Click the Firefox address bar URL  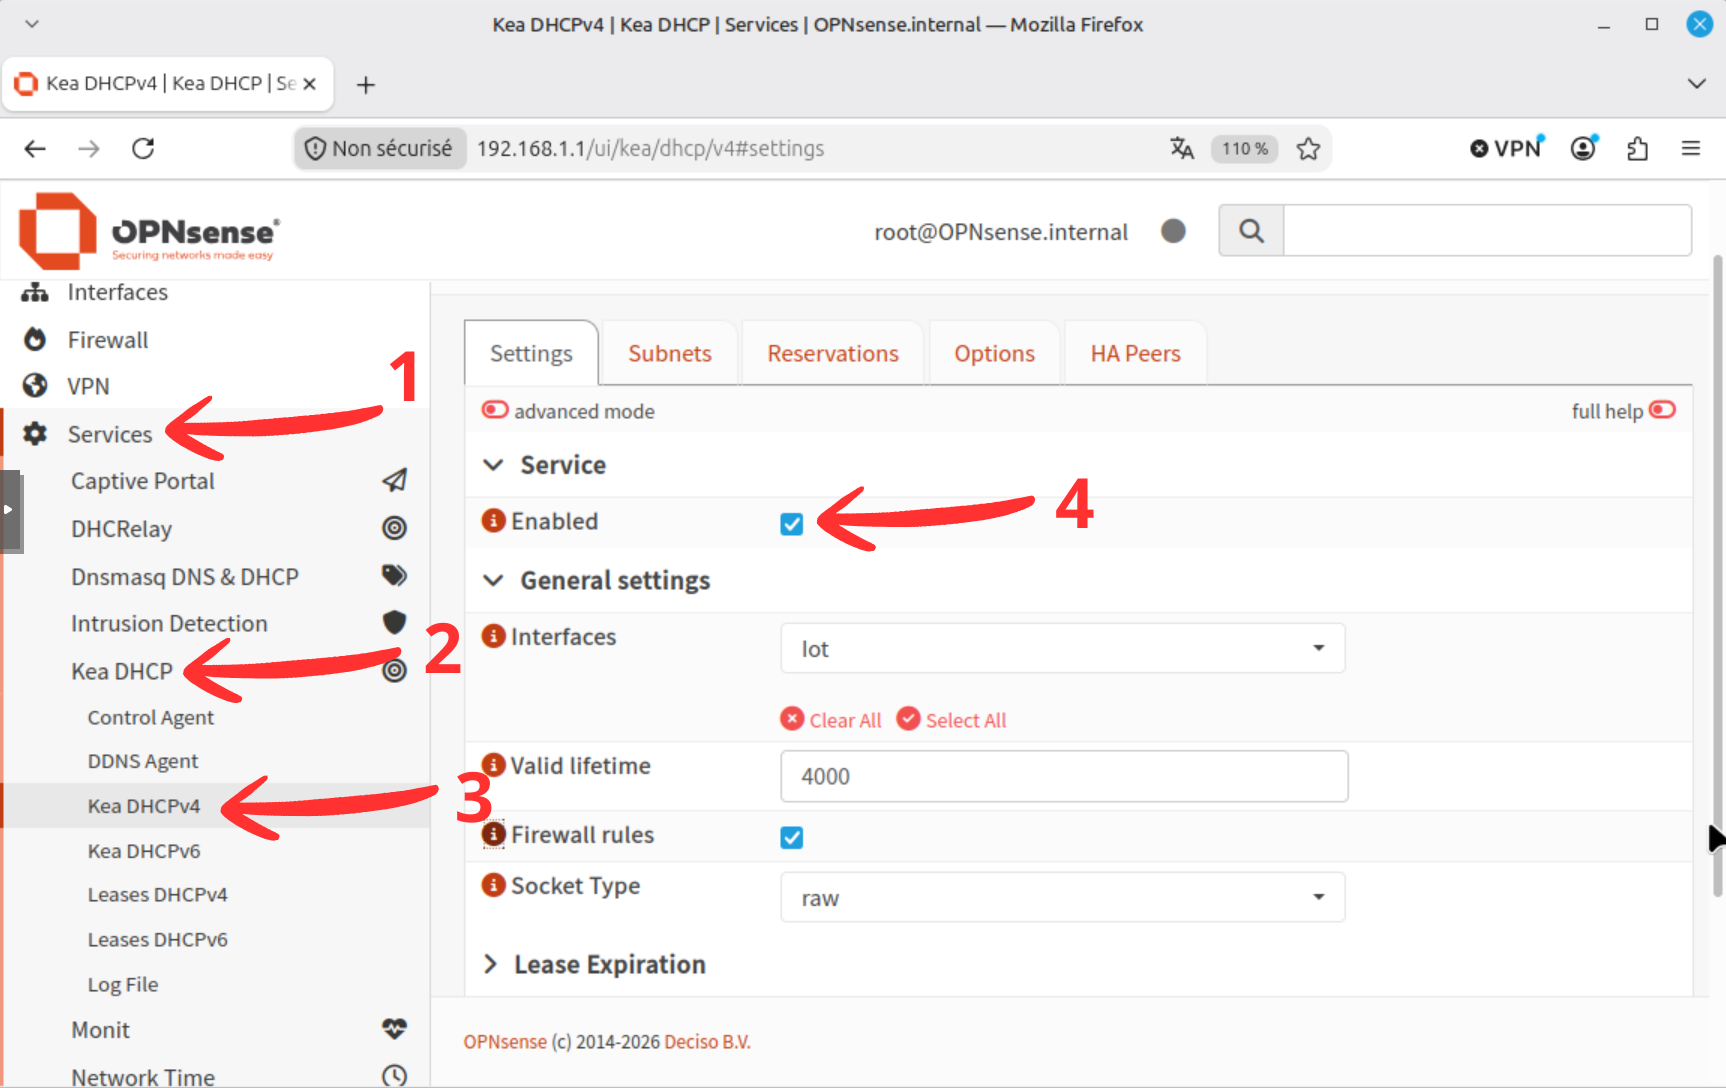tap(650, 149)
